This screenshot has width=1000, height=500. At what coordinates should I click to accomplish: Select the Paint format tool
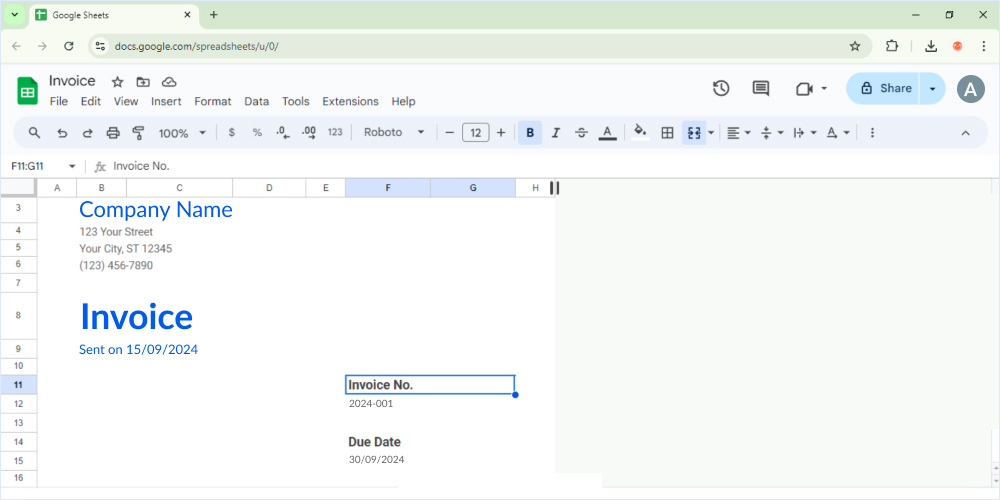click(x=139, y=133)
